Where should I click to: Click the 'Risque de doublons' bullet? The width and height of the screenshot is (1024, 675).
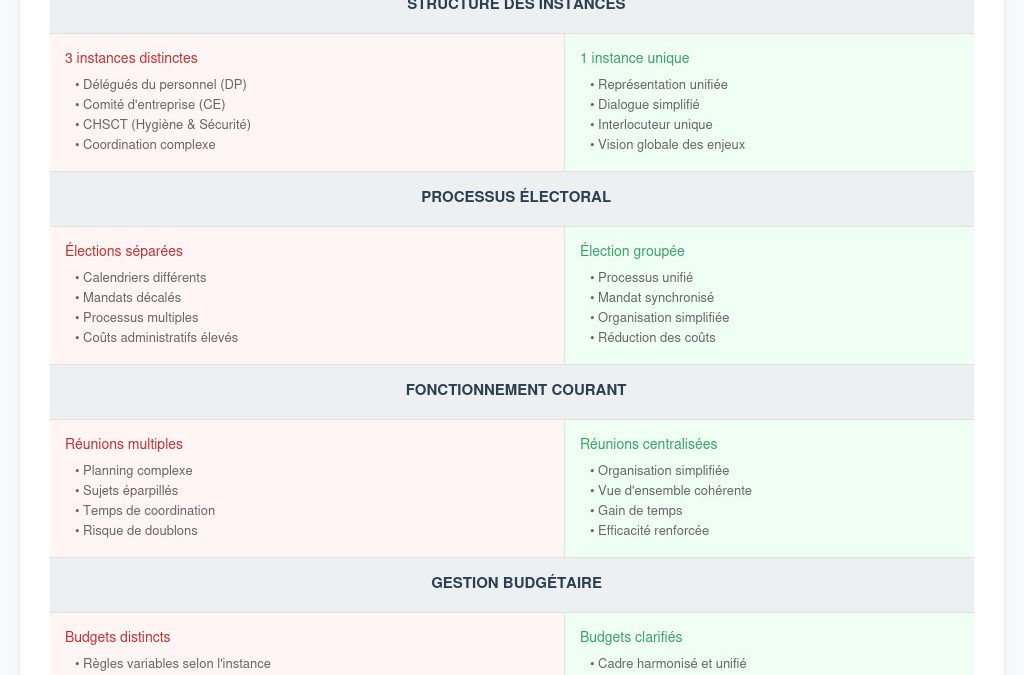click(x=140, y=530)
